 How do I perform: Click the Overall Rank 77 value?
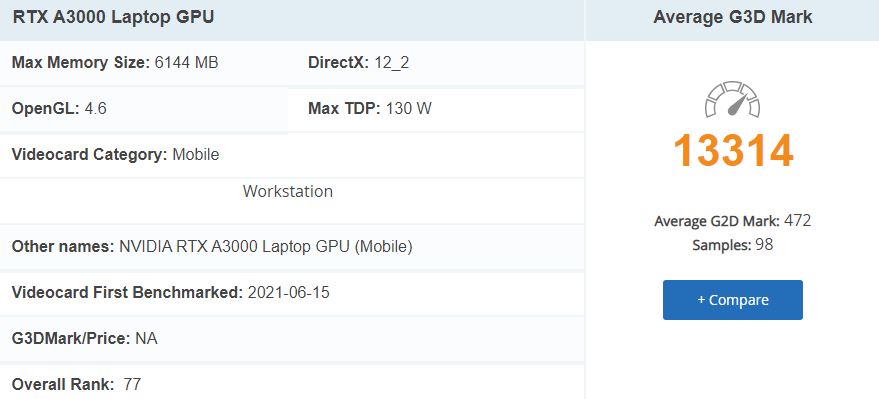pyautogui.click(x=132, y=384)
